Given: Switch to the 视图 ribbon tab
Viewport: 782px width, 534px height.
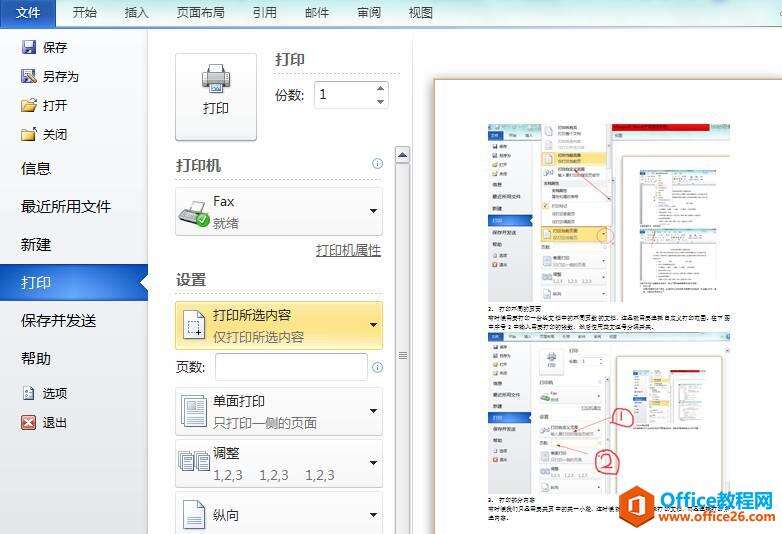Looking at the screenshot, I should coord(420,12).
